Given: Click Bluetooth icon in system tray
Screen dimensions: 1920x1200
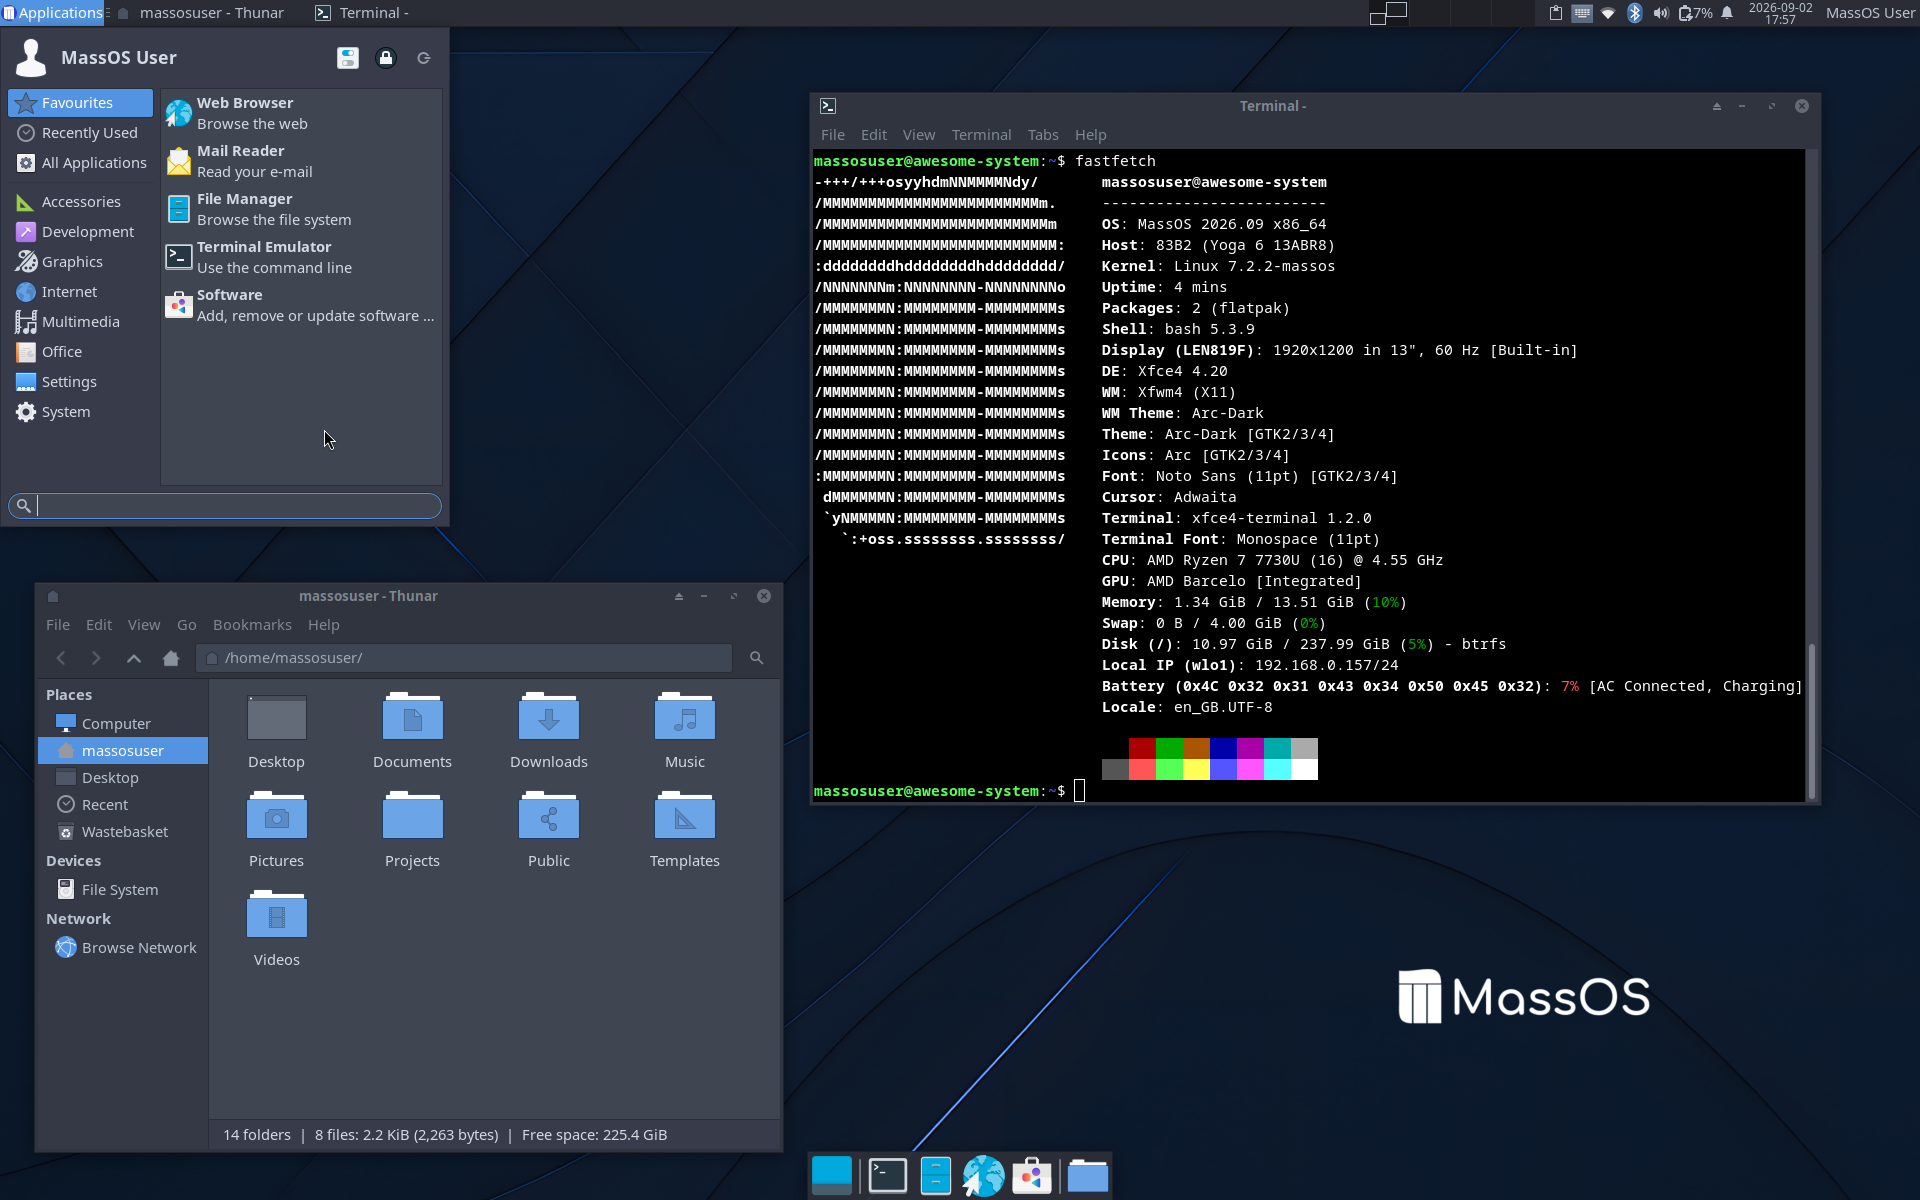Looking at the screenshot, I should click(1635, 13).
